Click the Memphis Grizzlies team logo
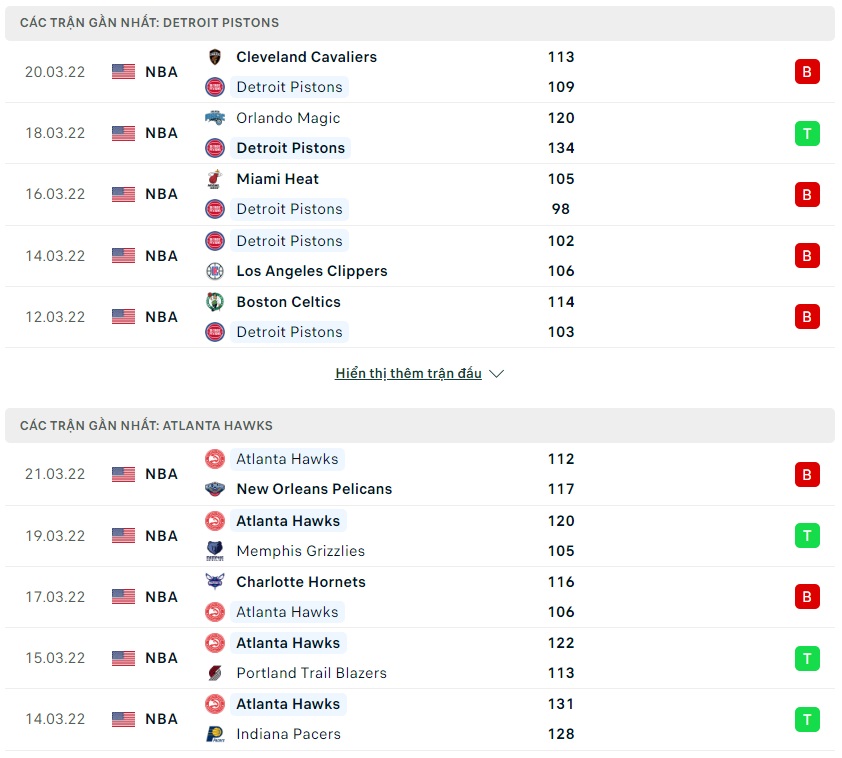The image size is (842, 758). click(x=215, y=551)
